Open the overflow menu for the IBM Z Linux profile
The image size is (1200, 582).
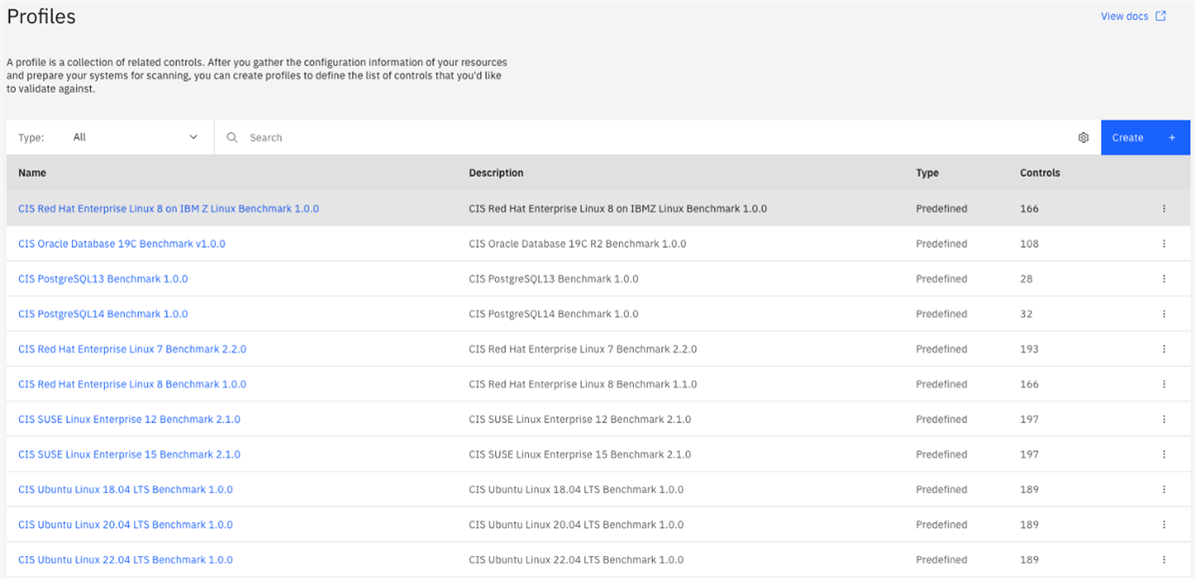(1164, 208)
